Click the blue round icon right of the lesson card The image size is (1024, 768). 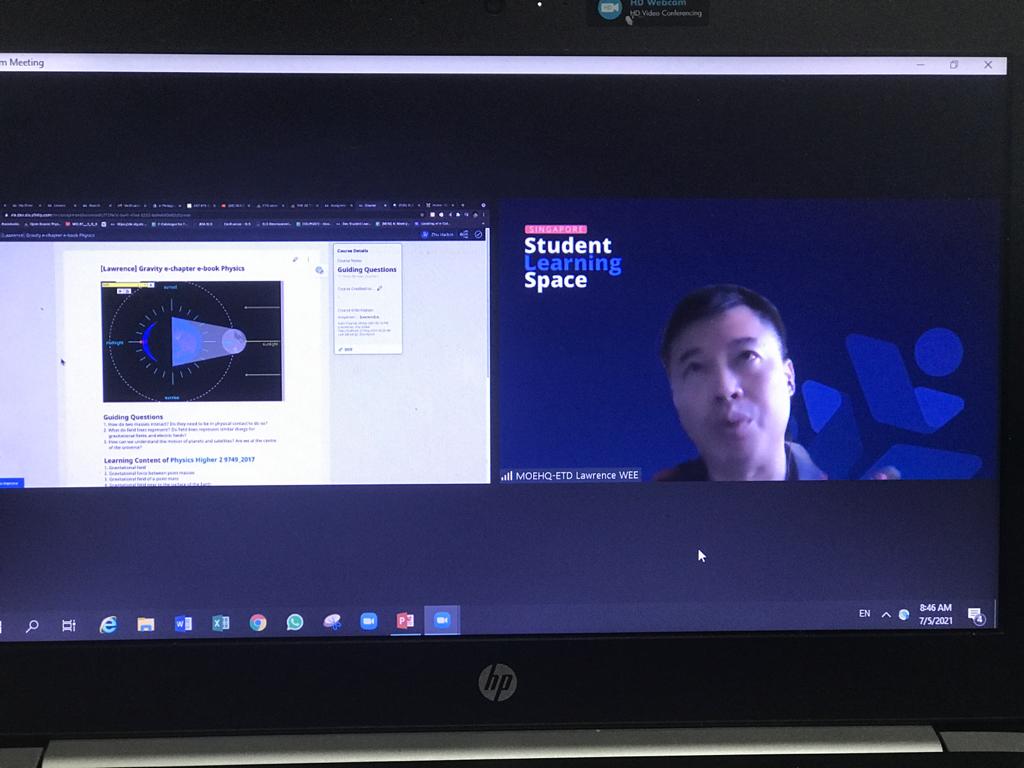point(319,270)
